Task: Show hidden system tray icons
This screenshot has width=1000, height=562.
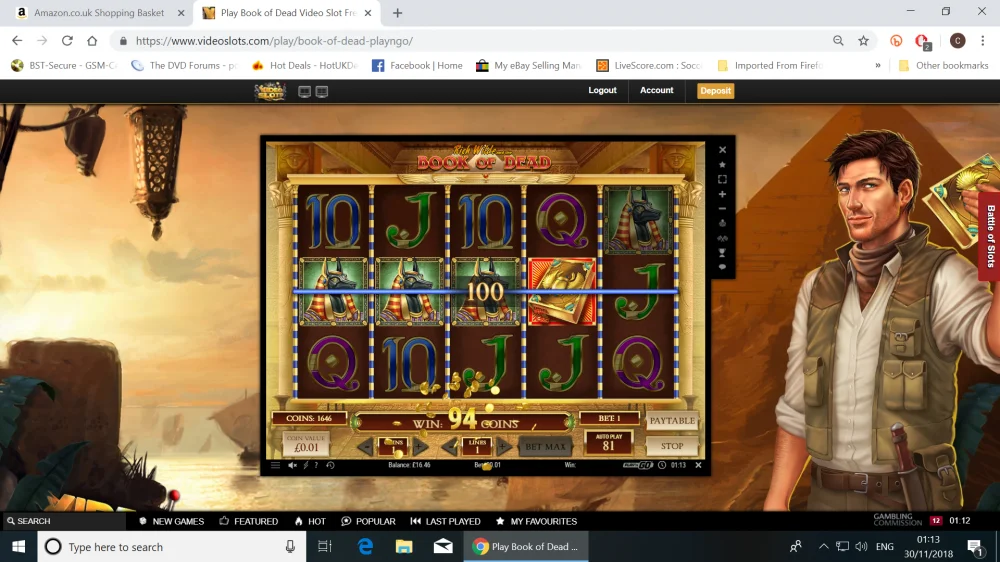Action: (823, 547)
